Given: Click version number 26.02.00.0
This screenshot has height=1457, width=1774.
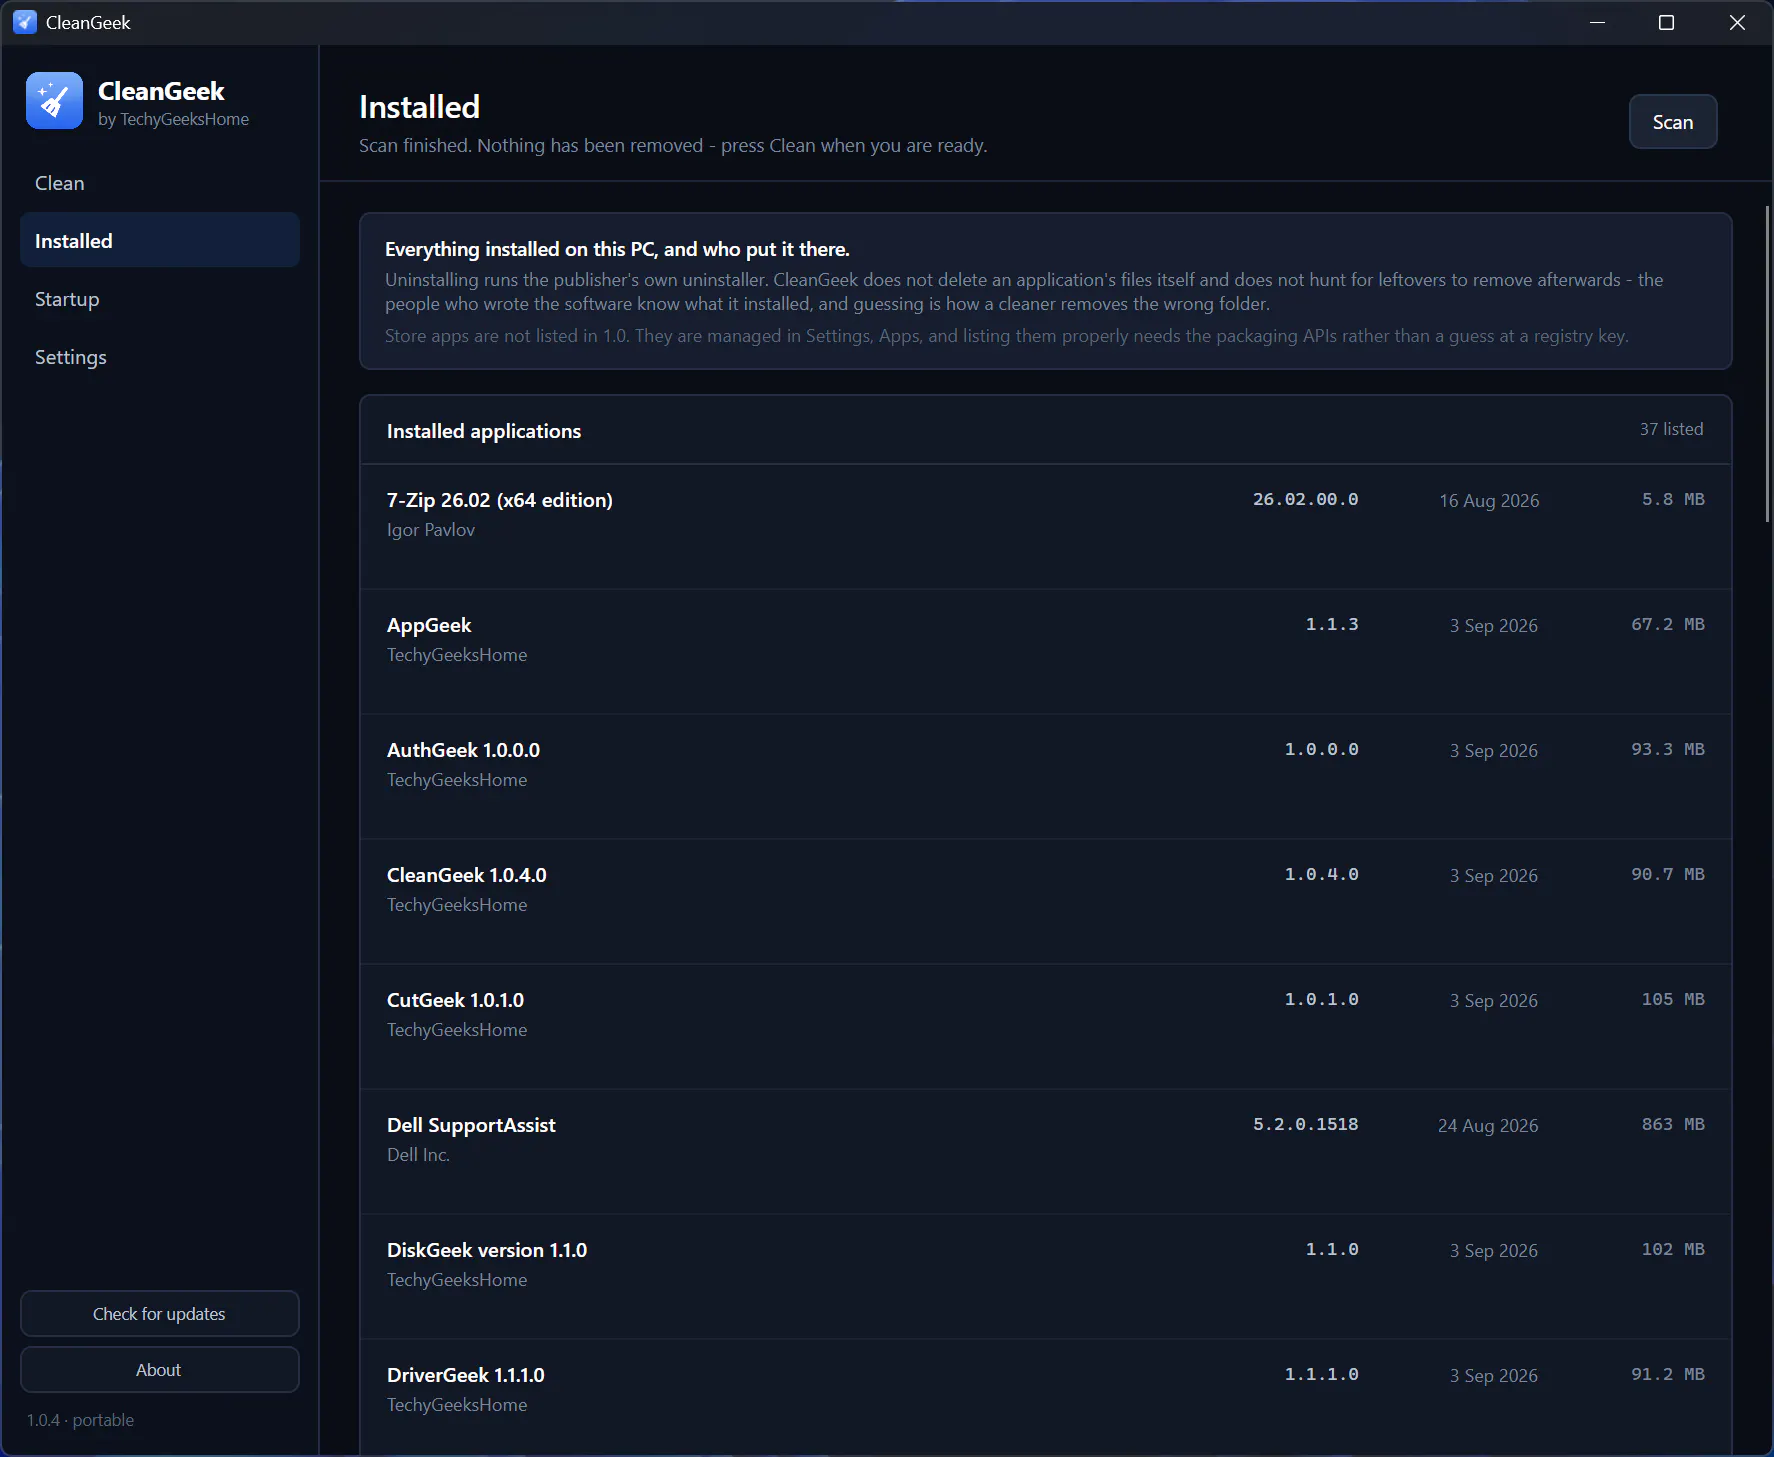Looking at the screenshot, I should point(1305,499).
